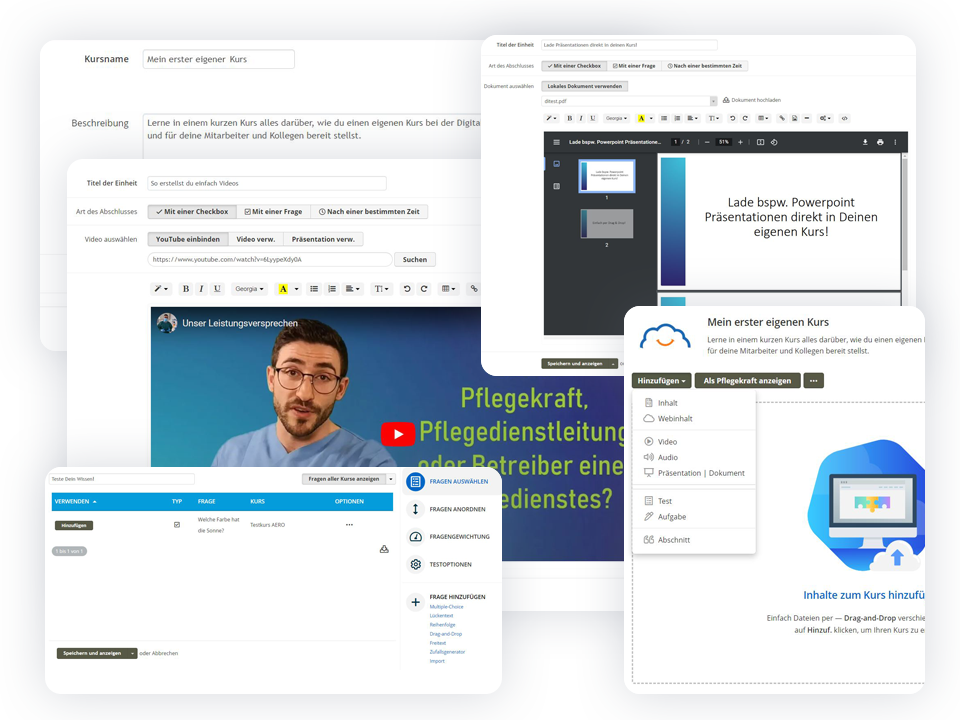Choose 'Nach einer bestimmten Zeit' in video unit

click(369, 212)
